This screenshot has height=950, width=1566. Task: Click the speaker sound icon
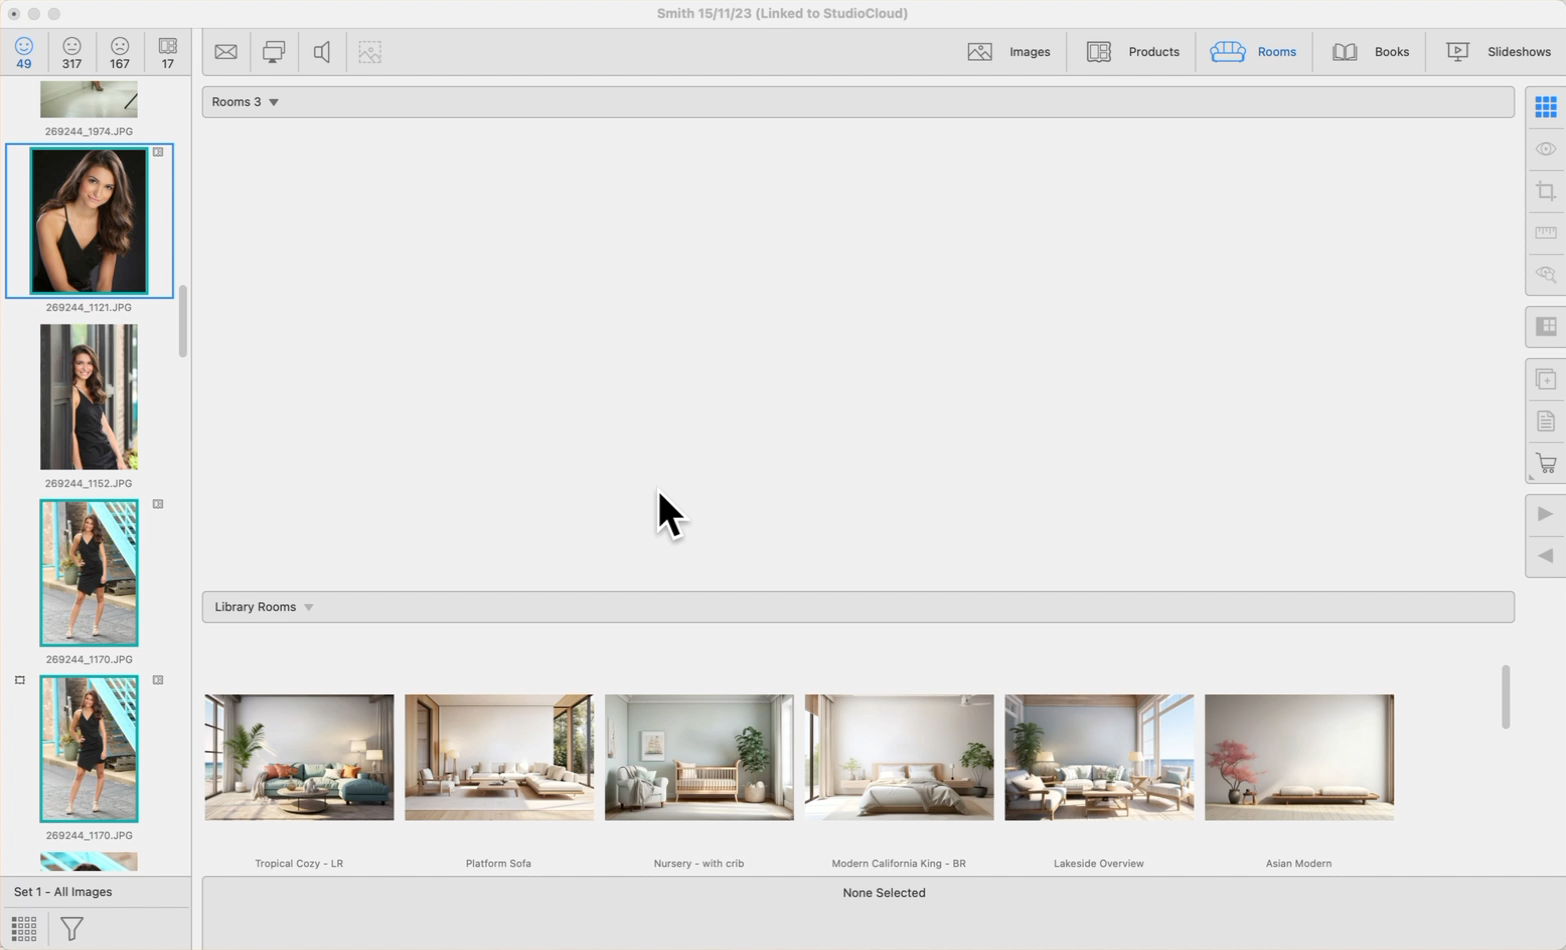[x=322, y=52]
